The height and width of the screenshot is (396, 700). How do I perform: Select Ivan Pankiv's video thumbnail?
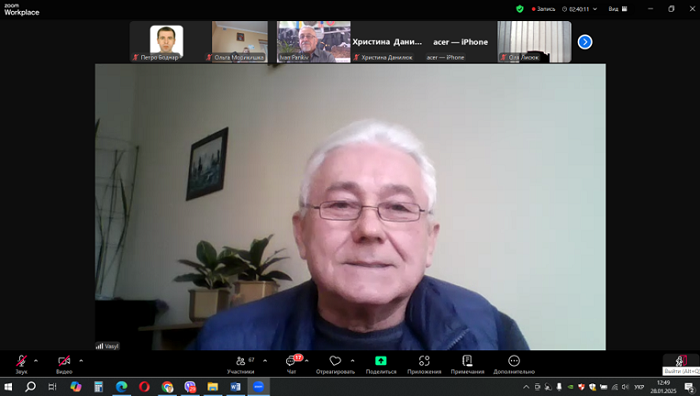[313, 42]
